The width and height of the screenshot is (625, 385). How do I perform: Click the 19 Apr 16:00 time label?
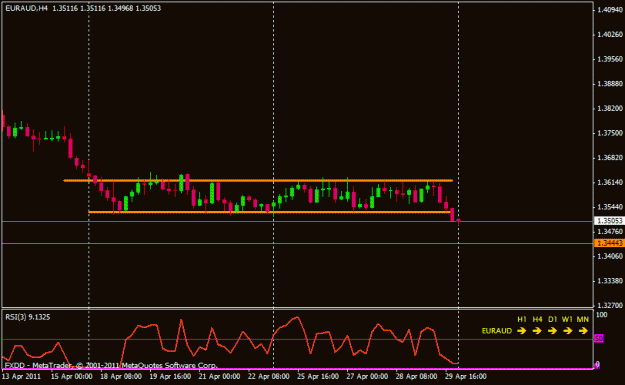tap(170, 376)
